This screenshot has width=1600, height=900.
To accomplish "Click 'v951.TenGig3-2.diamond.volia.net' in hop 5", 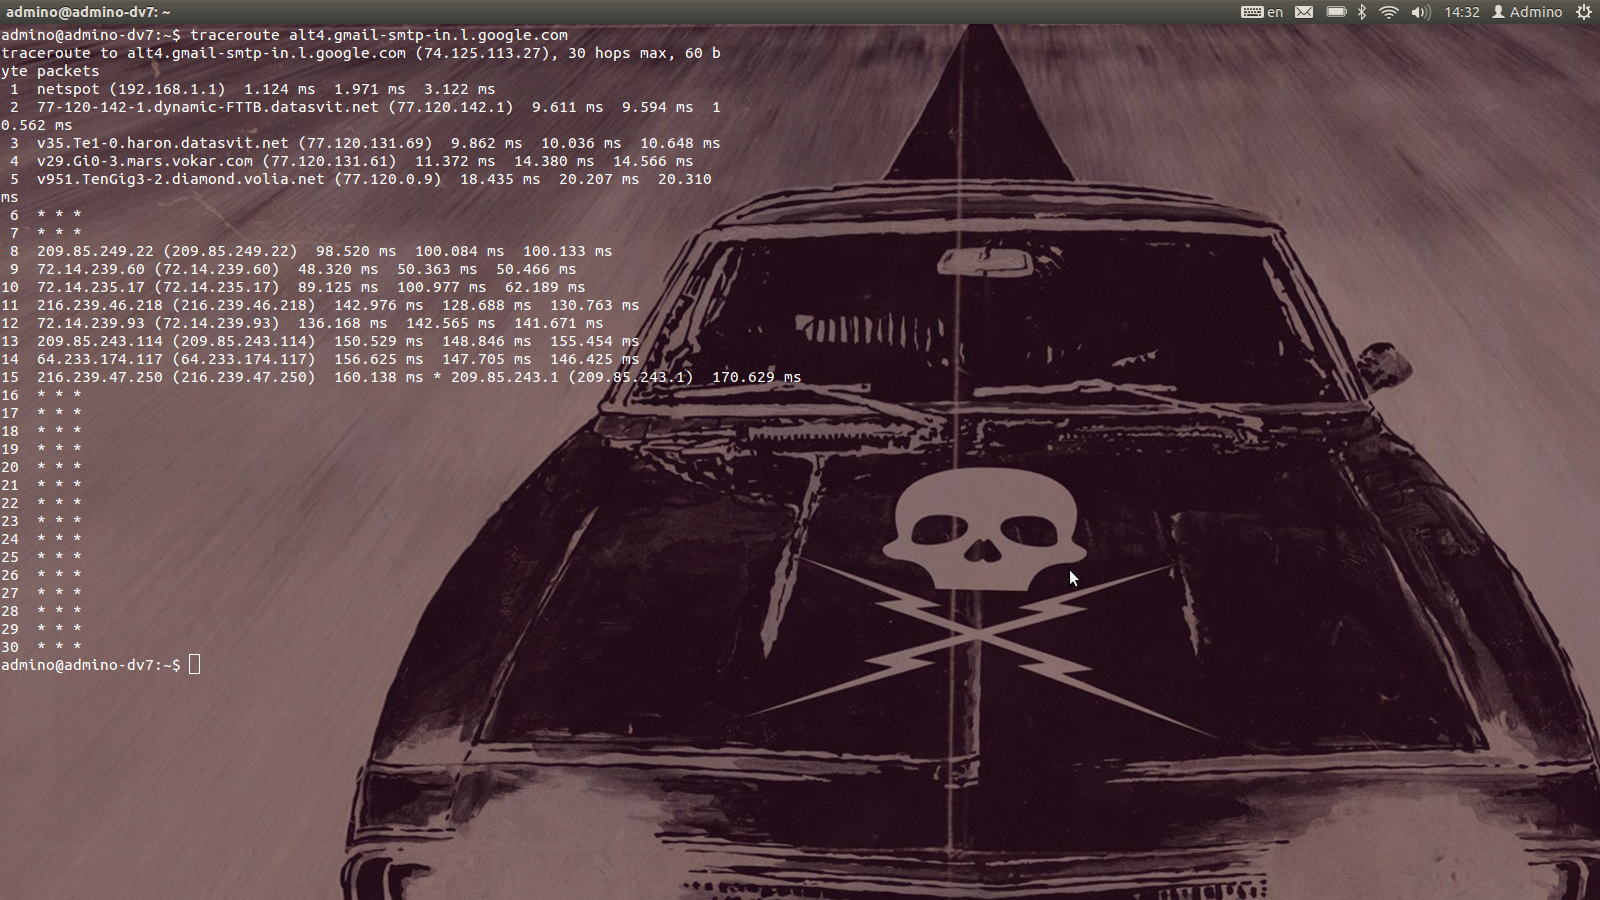I will click(181, 179).
